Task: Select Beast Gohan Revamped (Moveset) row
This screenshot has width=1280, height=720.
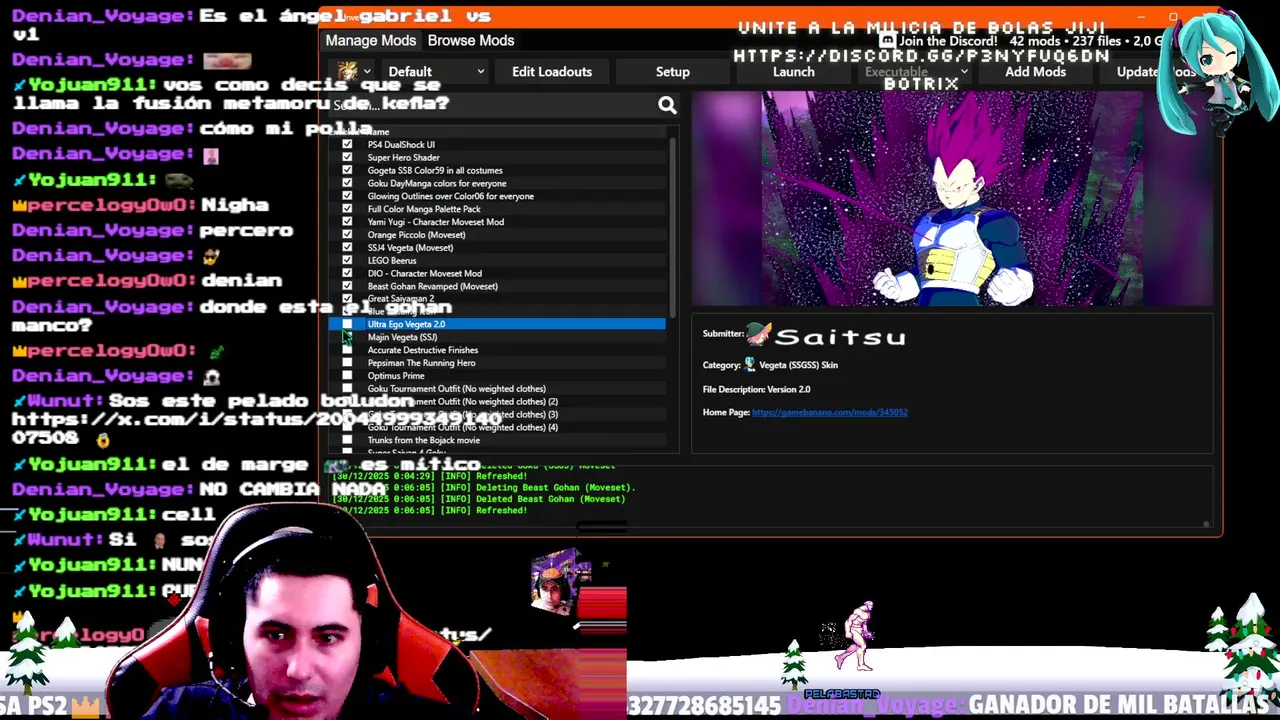Action: pos(496,287)
